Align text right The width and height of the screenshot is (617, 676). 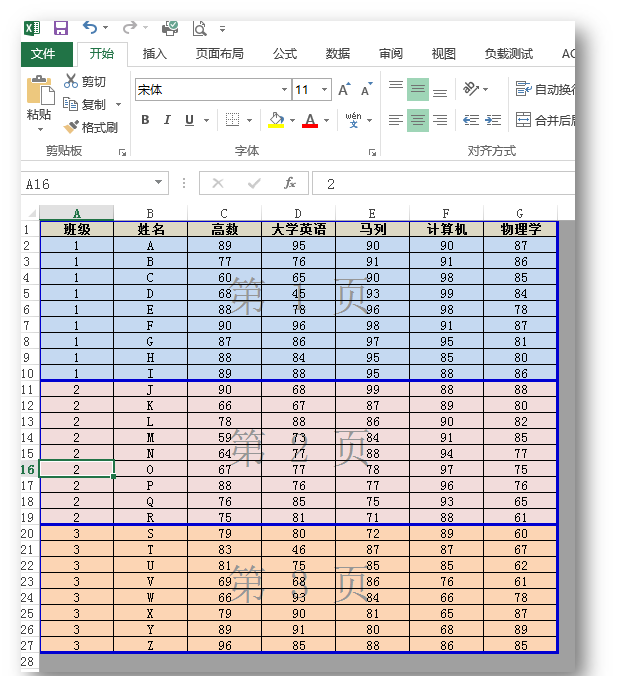(x=440, y=119)
